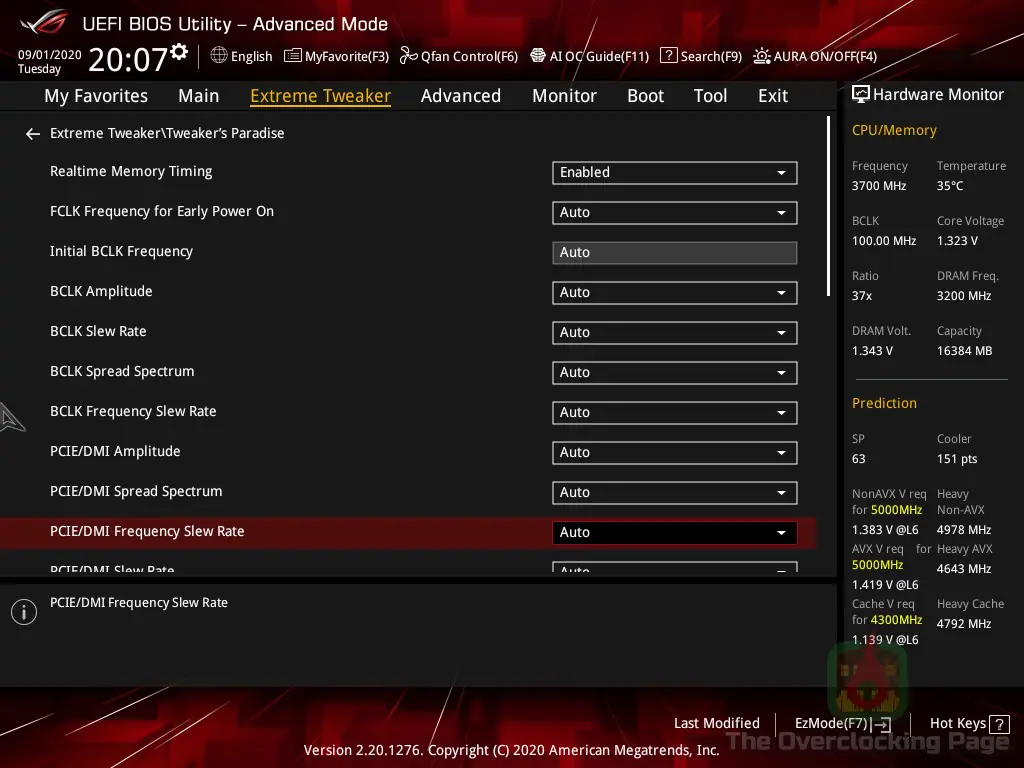This screenshot has width=1024, height=768.
Task: Open the FCLK Frequency for Early Power On dropdown
Action: (674, 212)
